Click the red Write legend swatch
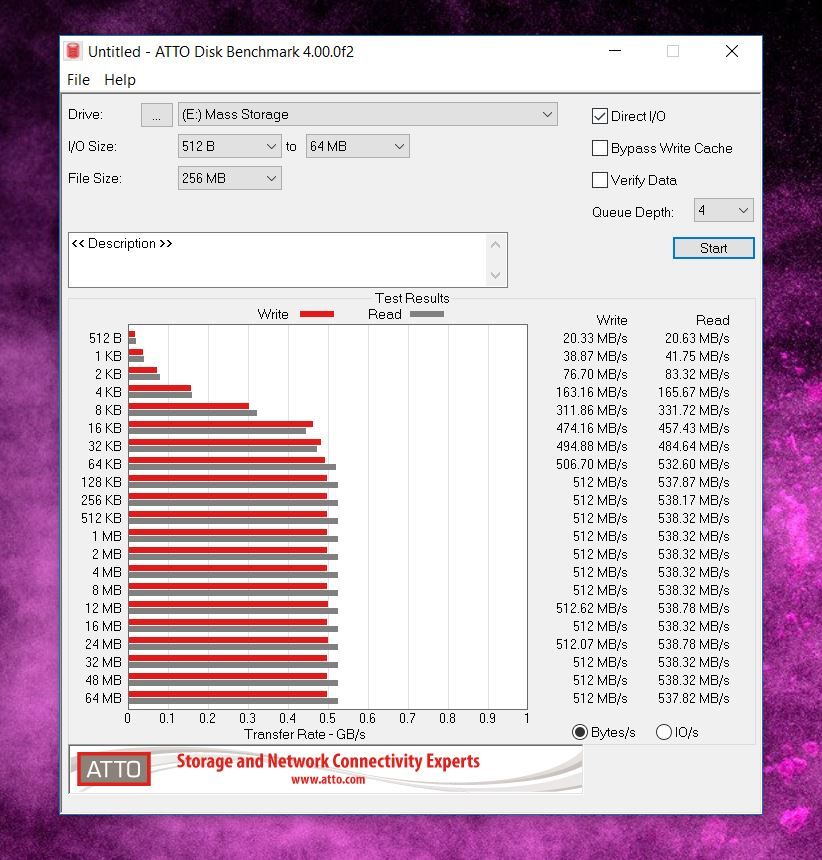The image size is (822, 860). coord(317,314)
